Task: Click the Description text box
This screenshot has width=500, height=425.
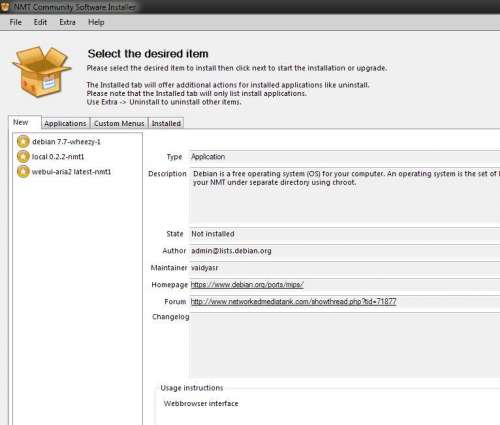Action: pos(345,195)
